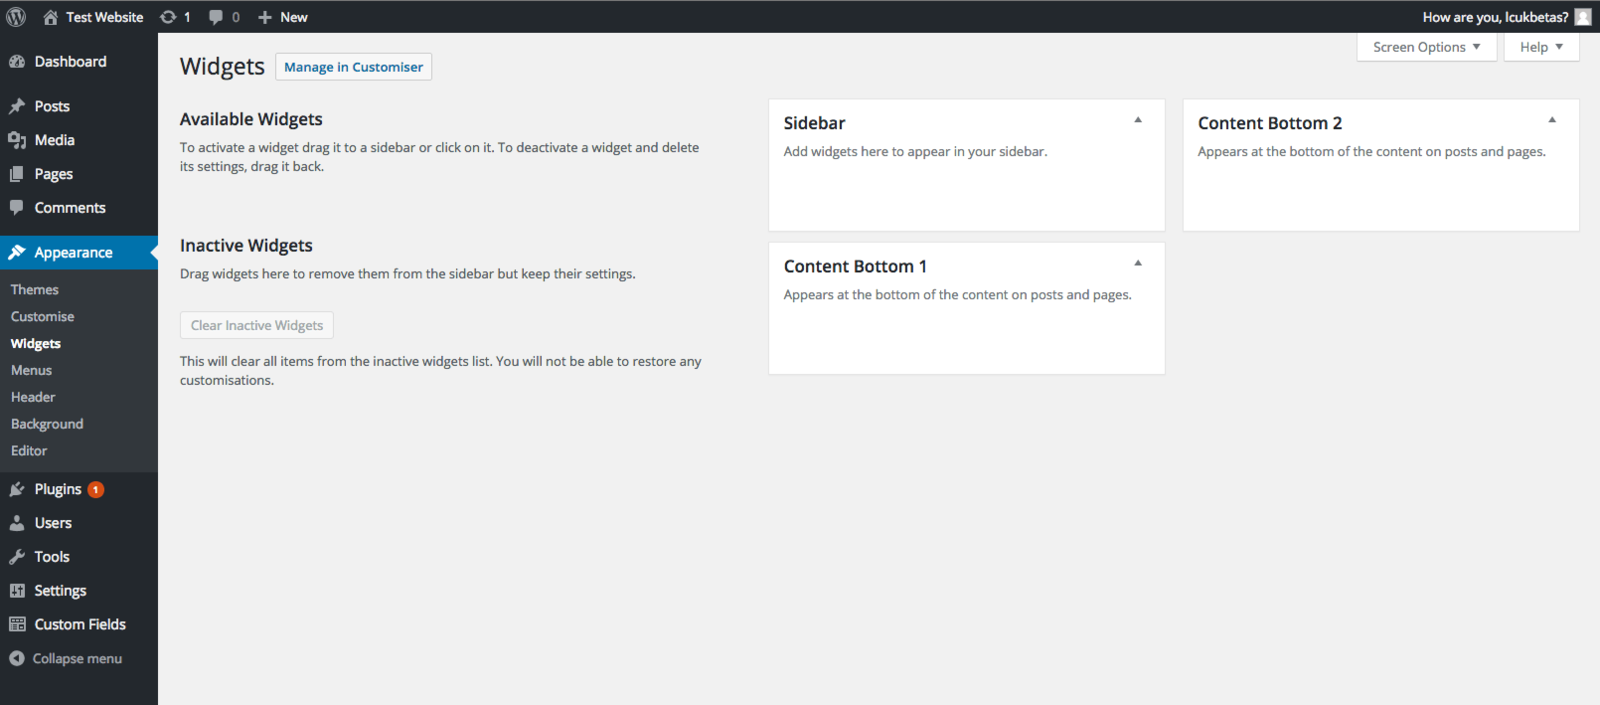Click the Collapse menu arrow icon

17,658
